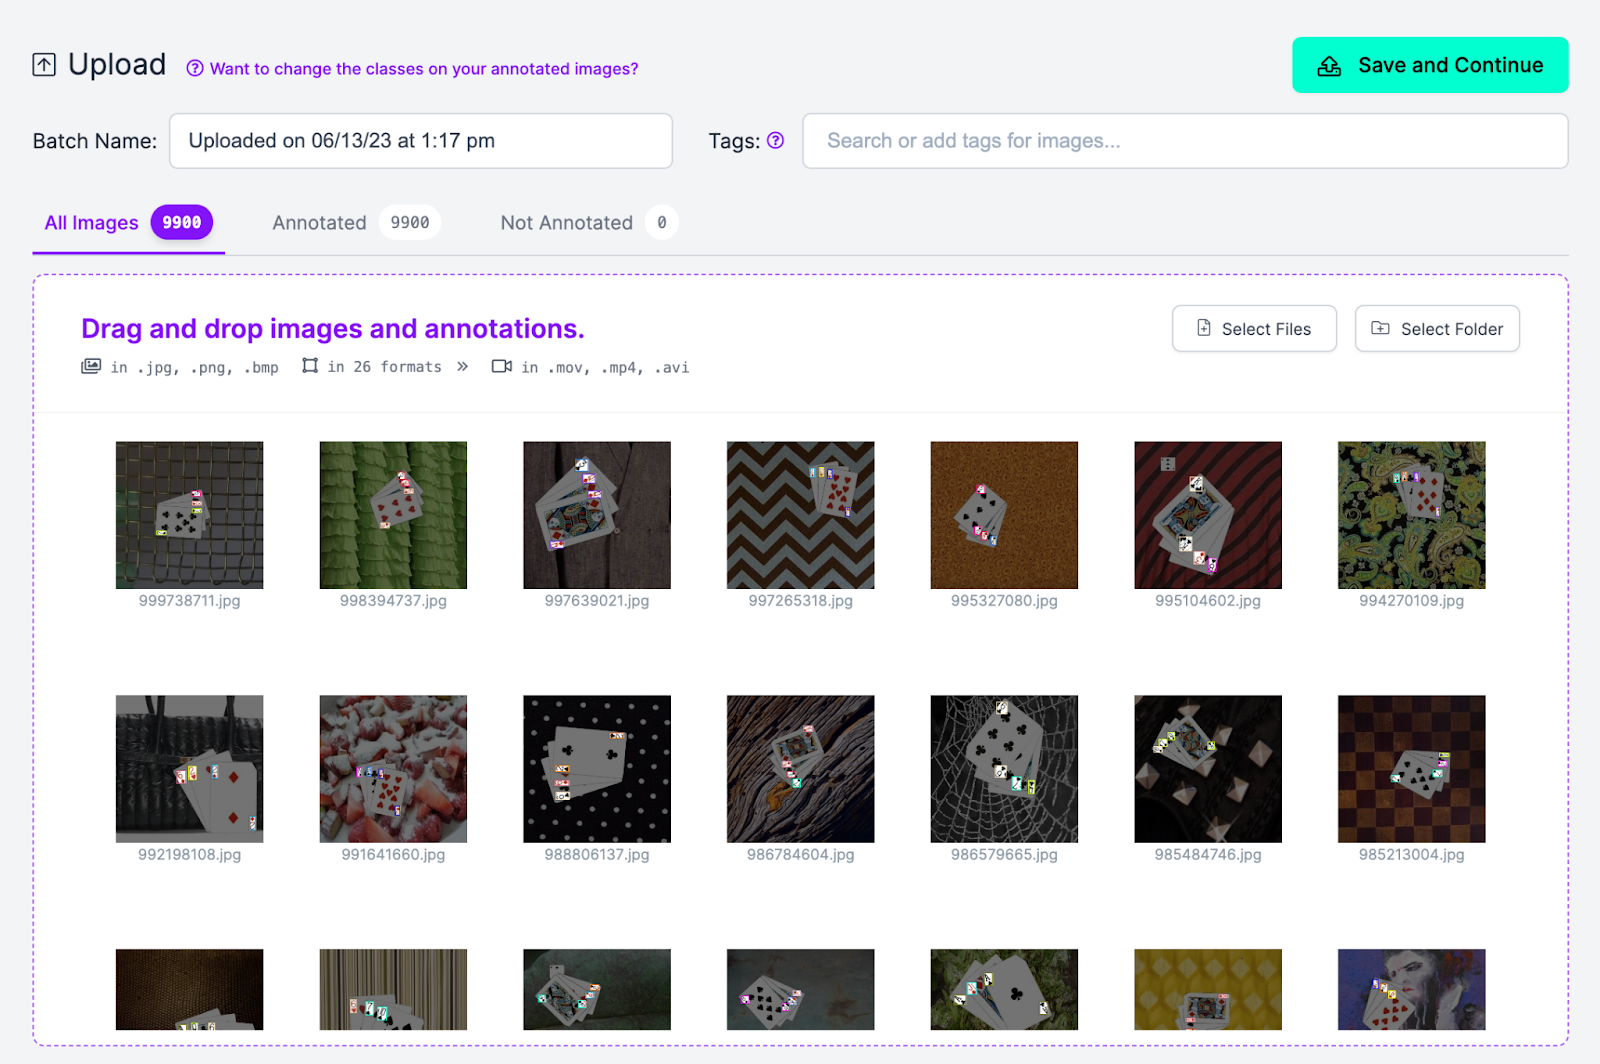Click the annotation formats bounding box icon
The height and width of the screenshot is (1064, 1600).
(x=310, y=367)
